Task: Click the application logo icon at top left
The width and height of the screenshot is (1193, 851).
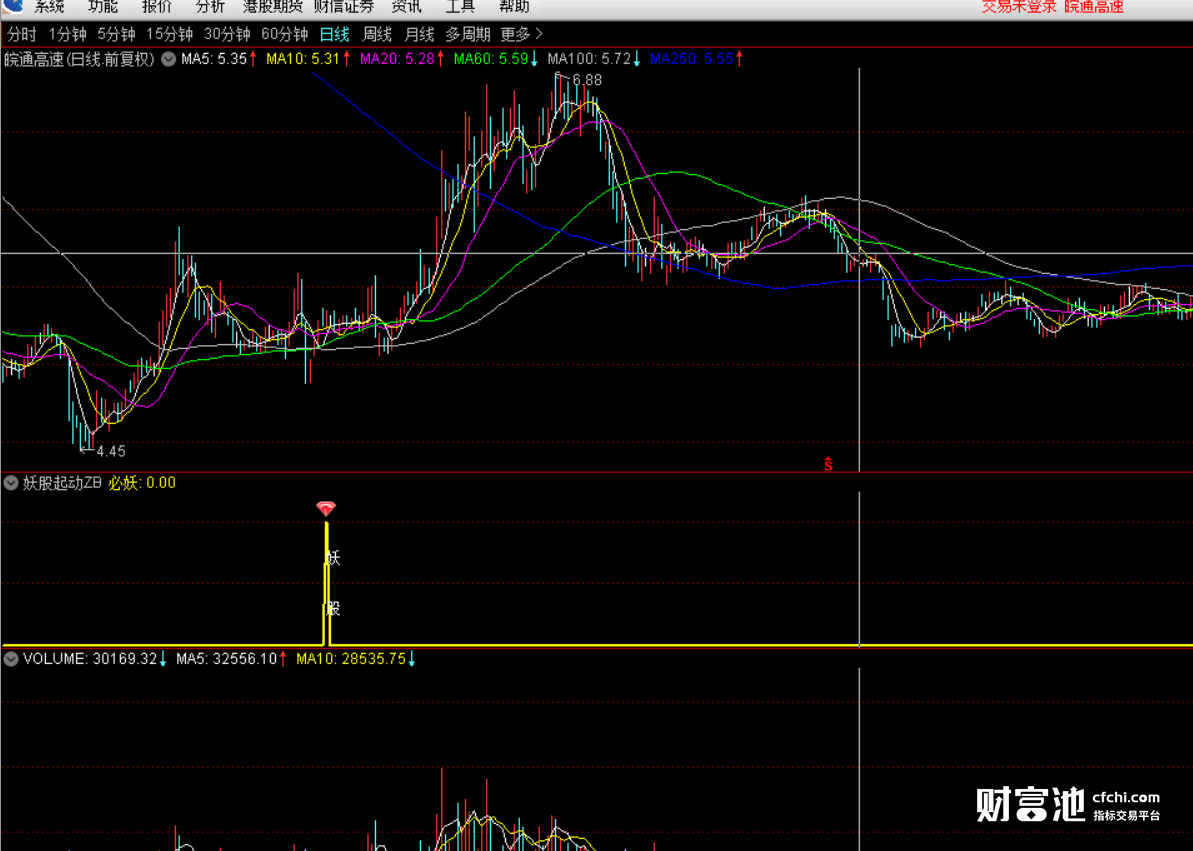Action: pos(13,6)
